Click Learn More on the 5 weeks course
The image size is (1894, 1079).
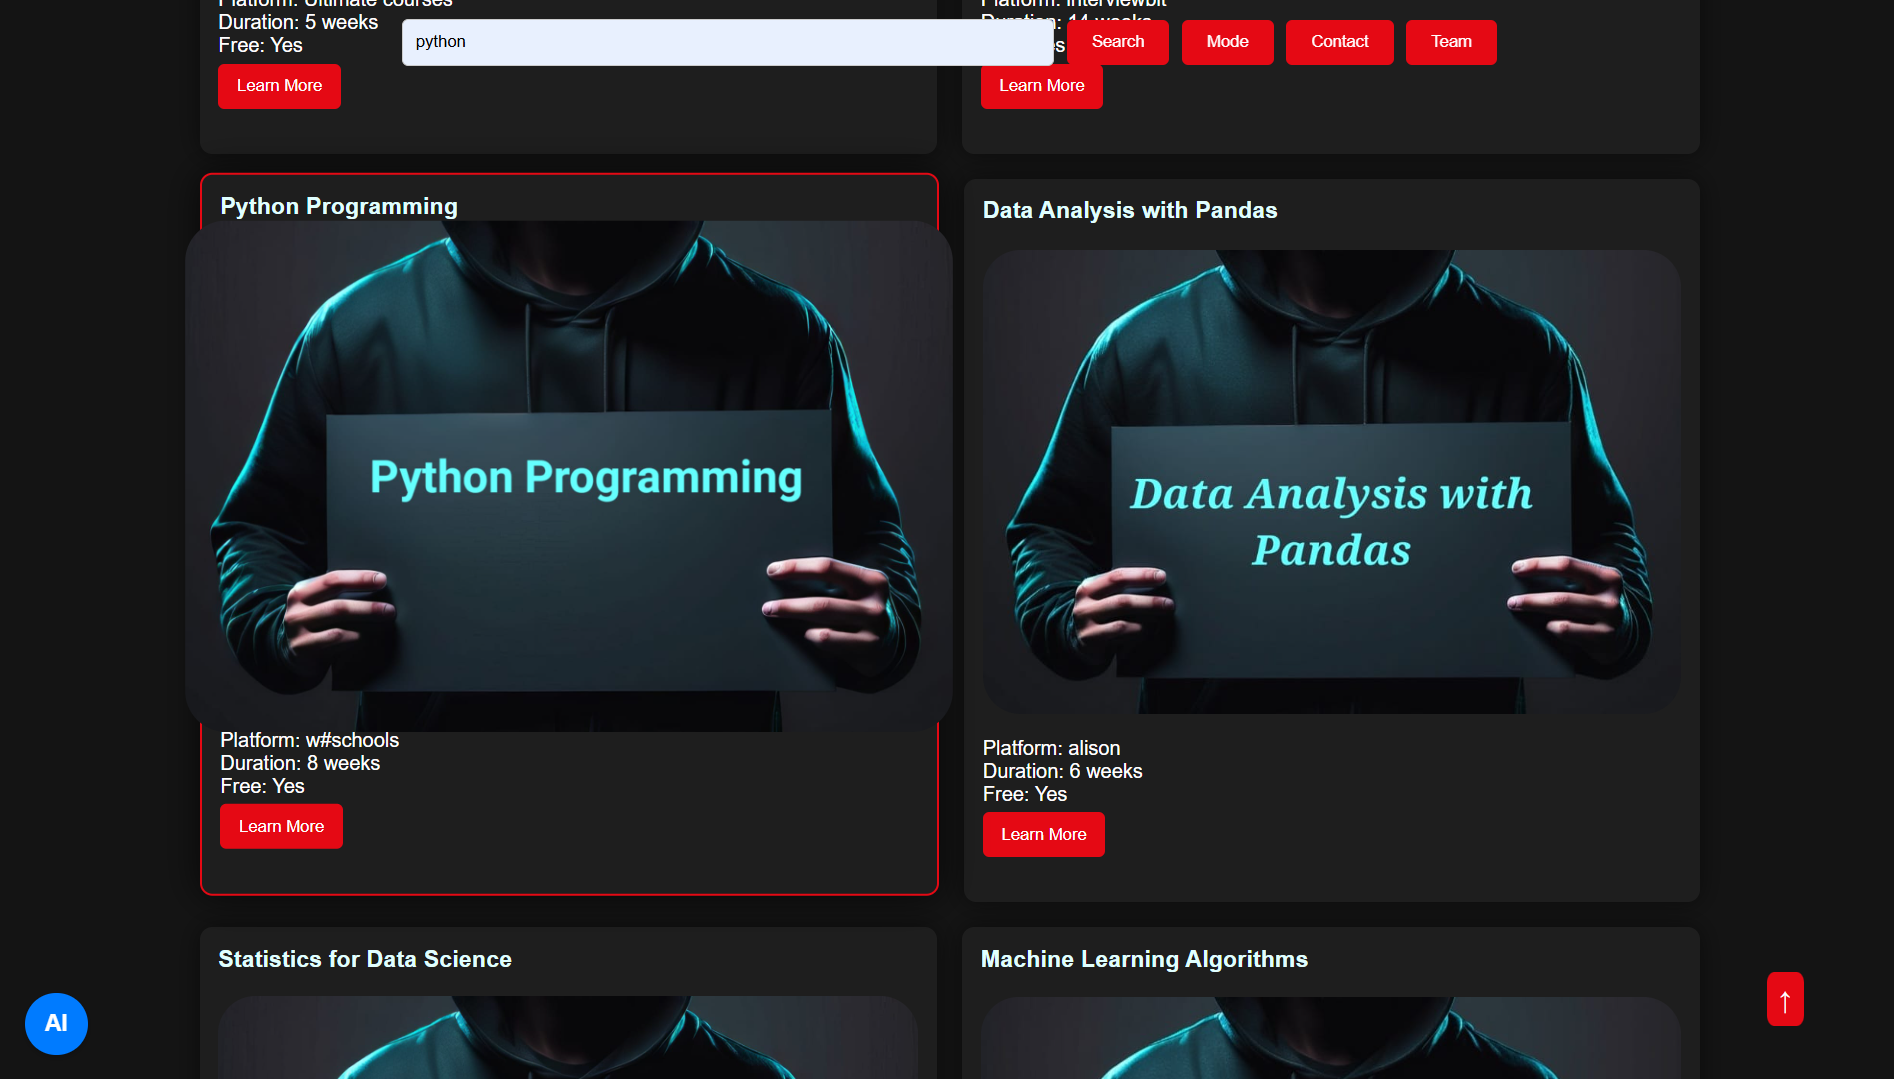tap(279, 86)
